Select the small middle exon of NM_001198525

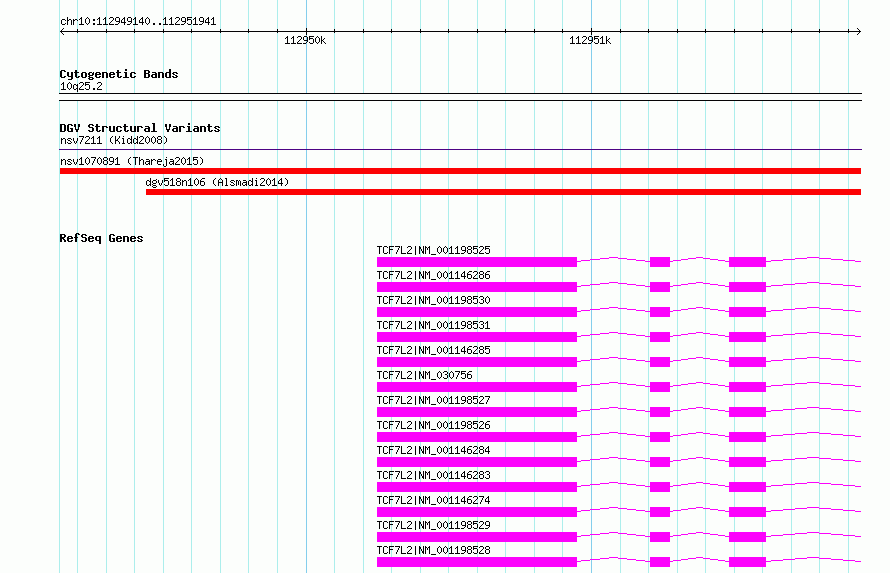(x=660, y=262)
